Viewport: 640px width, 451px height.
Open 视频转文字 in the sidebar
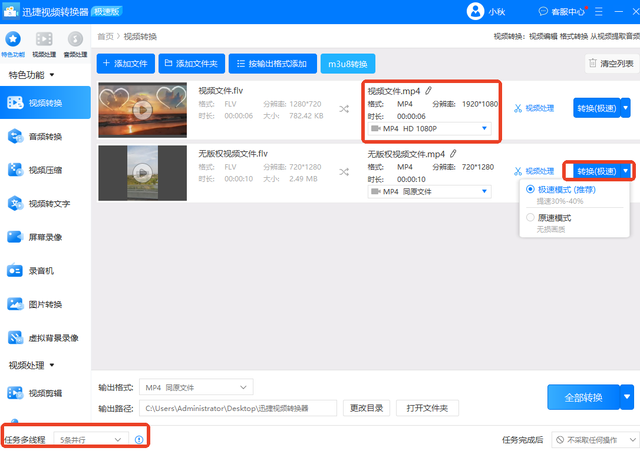pos(45,203)
